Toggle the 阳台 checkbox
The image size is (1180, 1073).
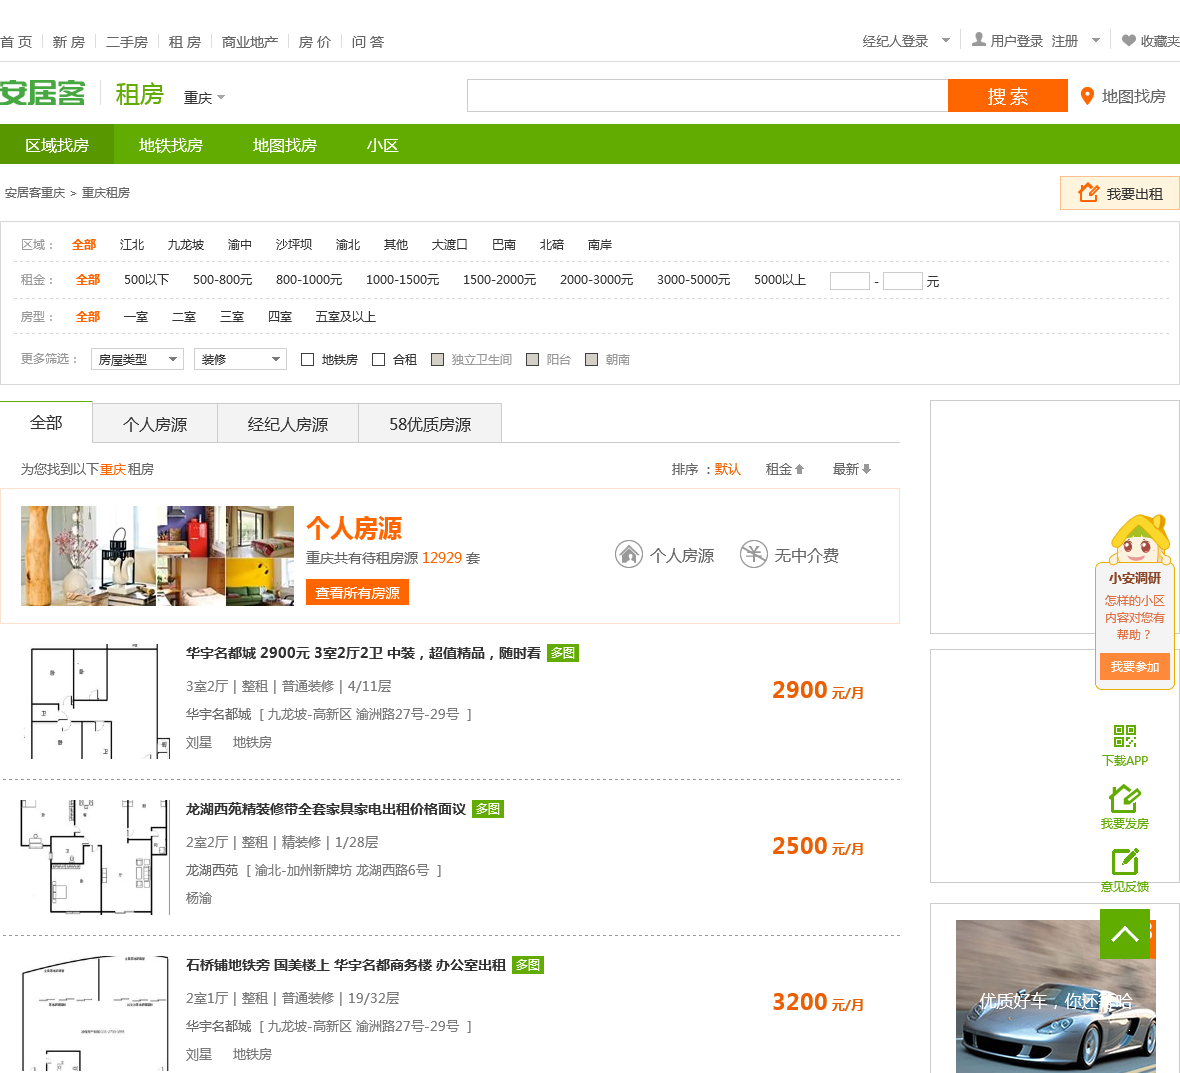click(x=532, y=360)
